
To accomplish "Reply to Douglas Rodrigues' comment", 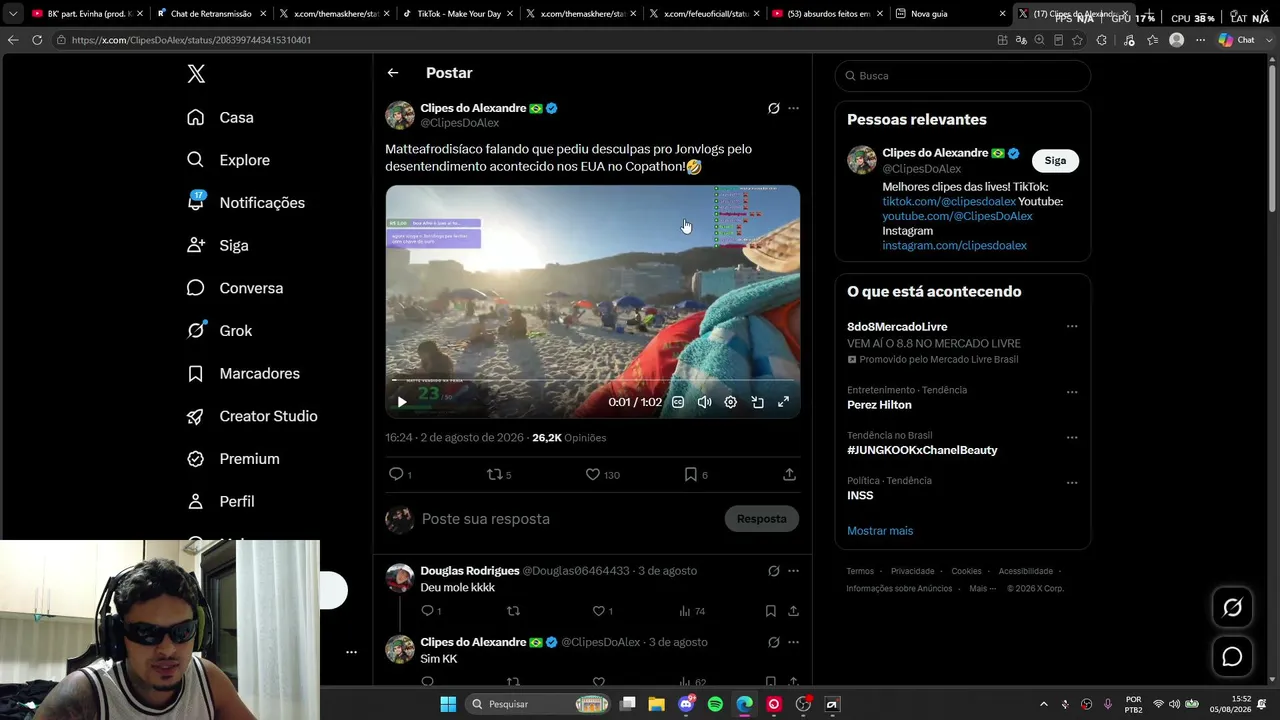I will click(430, 611).
